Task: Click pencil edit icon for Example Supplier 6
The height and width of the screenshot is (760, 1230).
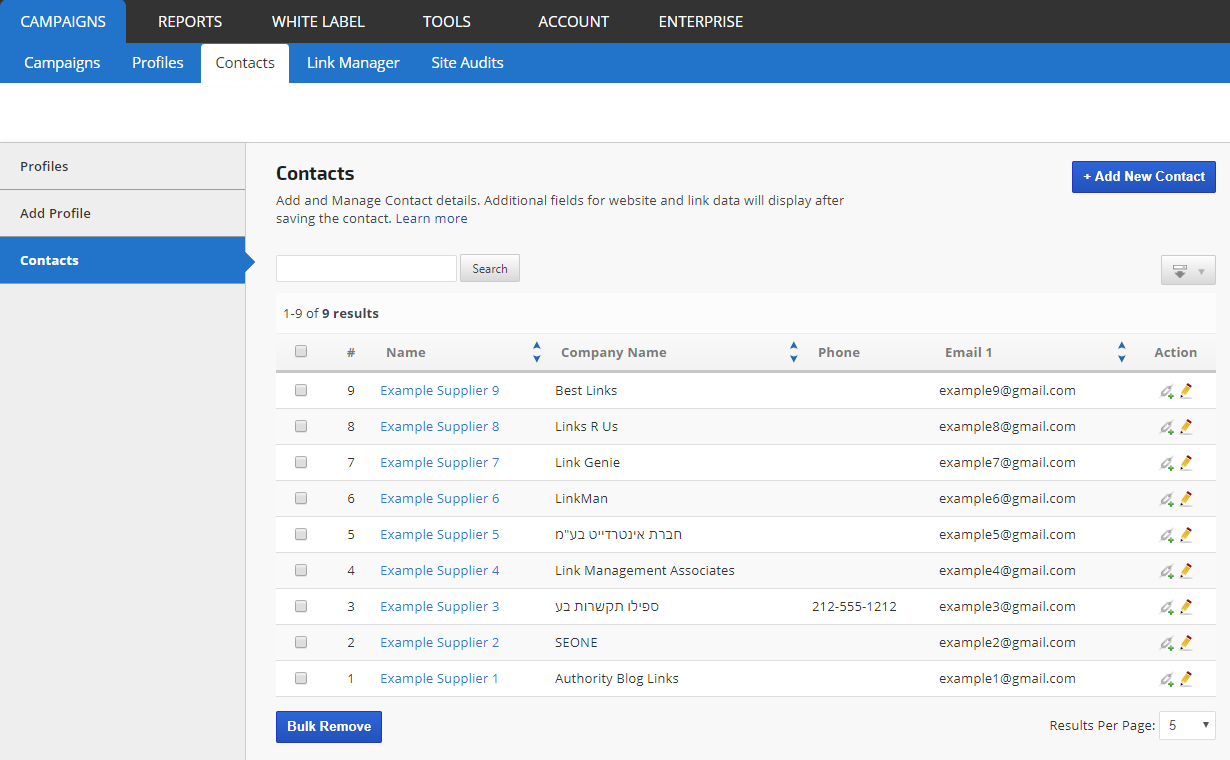Action: tap(1186, 499)
